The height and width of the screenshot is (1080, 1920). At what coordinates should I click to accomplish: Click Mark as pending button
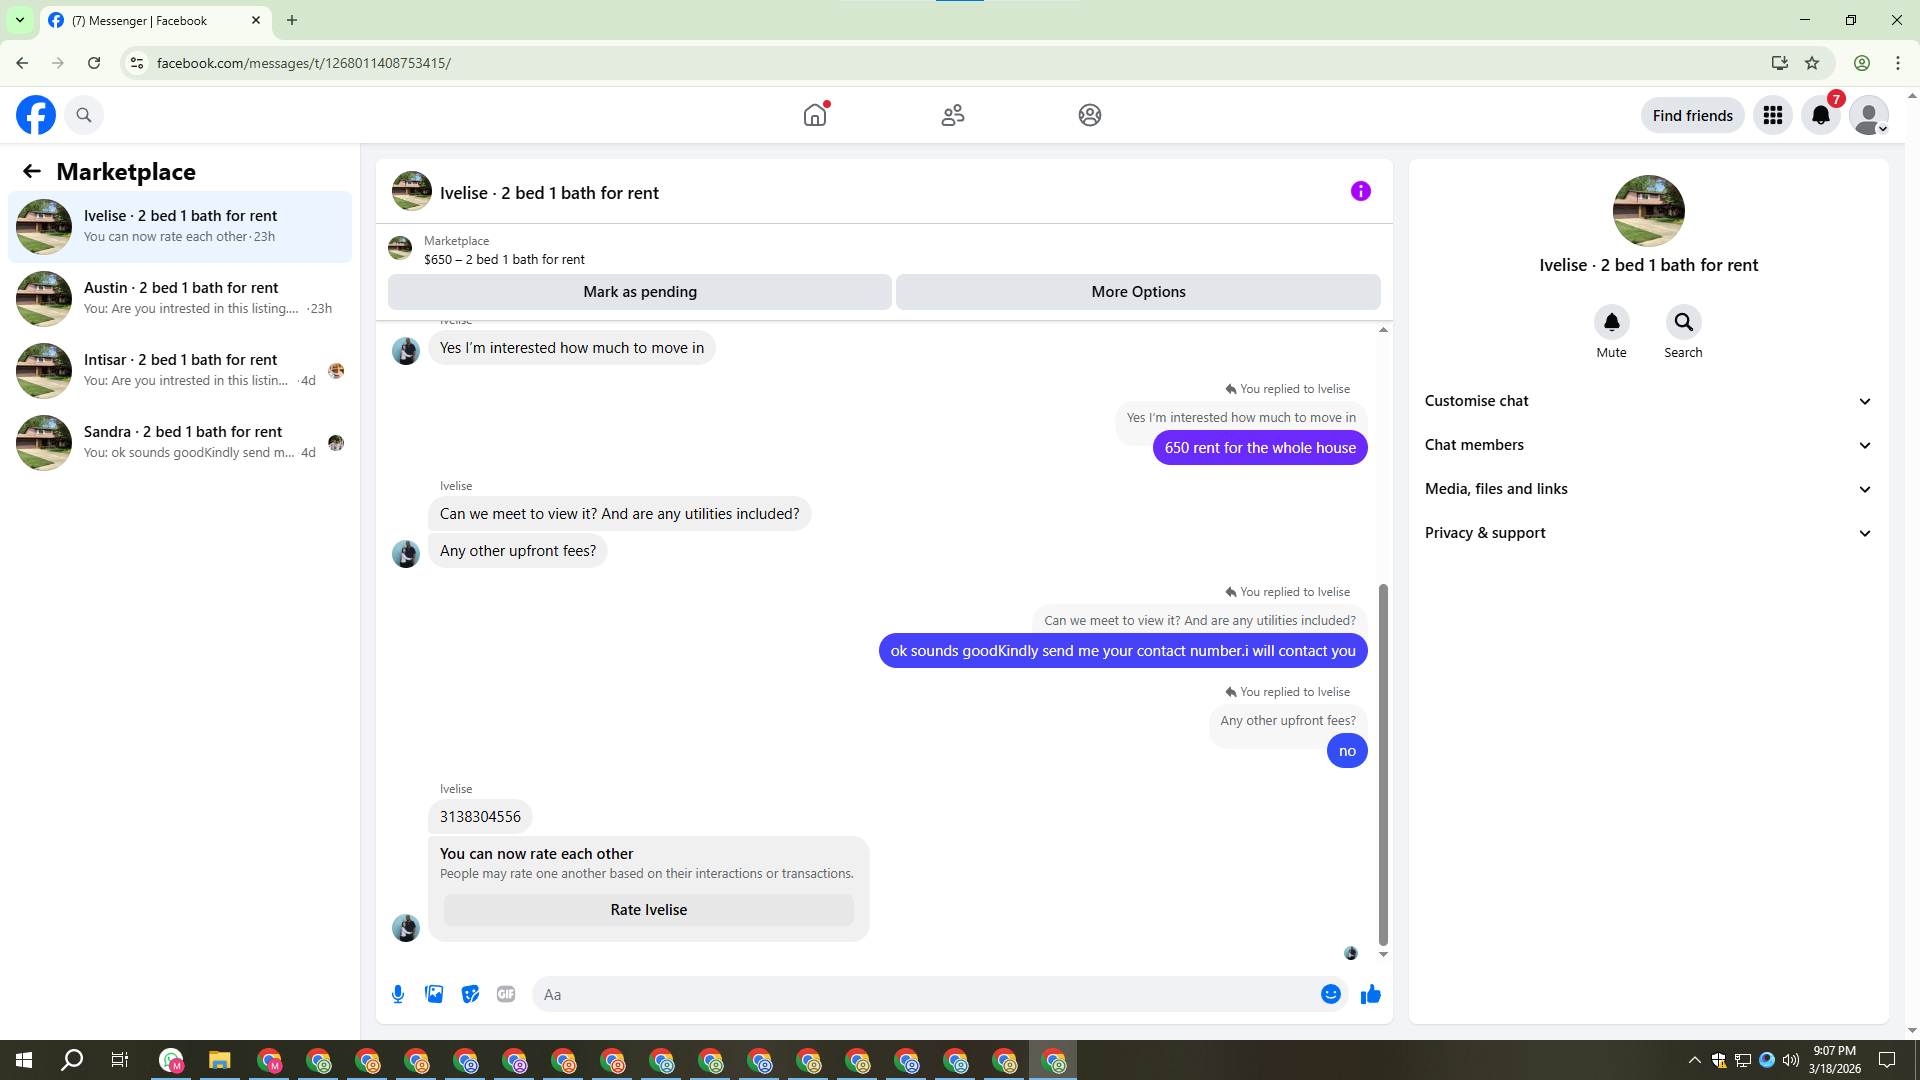(x=640, y=292)
